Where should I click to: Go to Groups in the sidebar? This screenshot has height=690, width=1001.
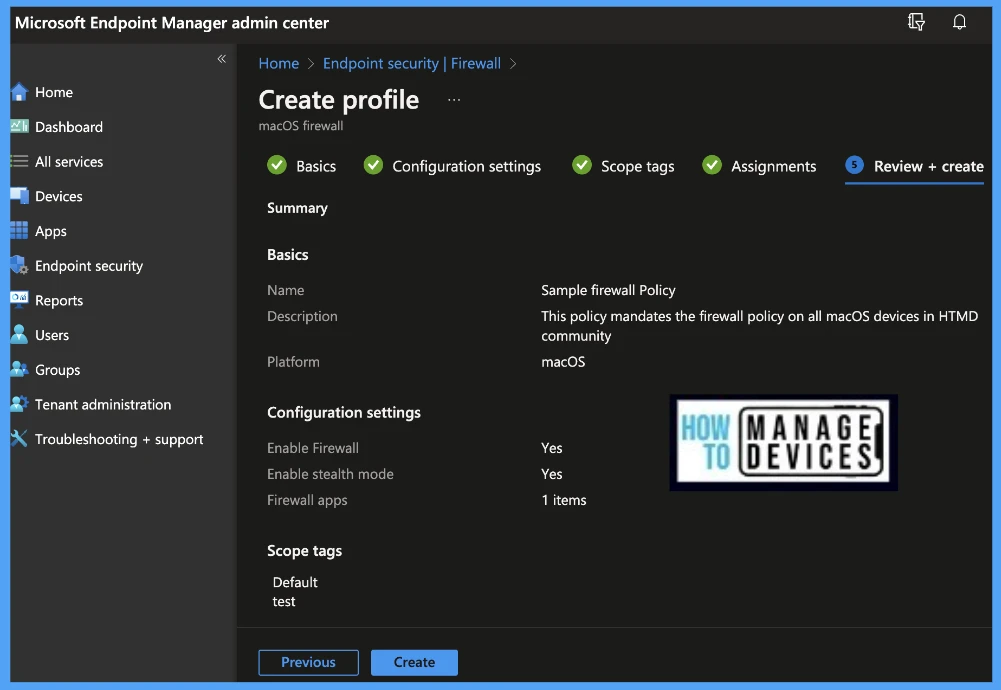(x=57, y=370)
